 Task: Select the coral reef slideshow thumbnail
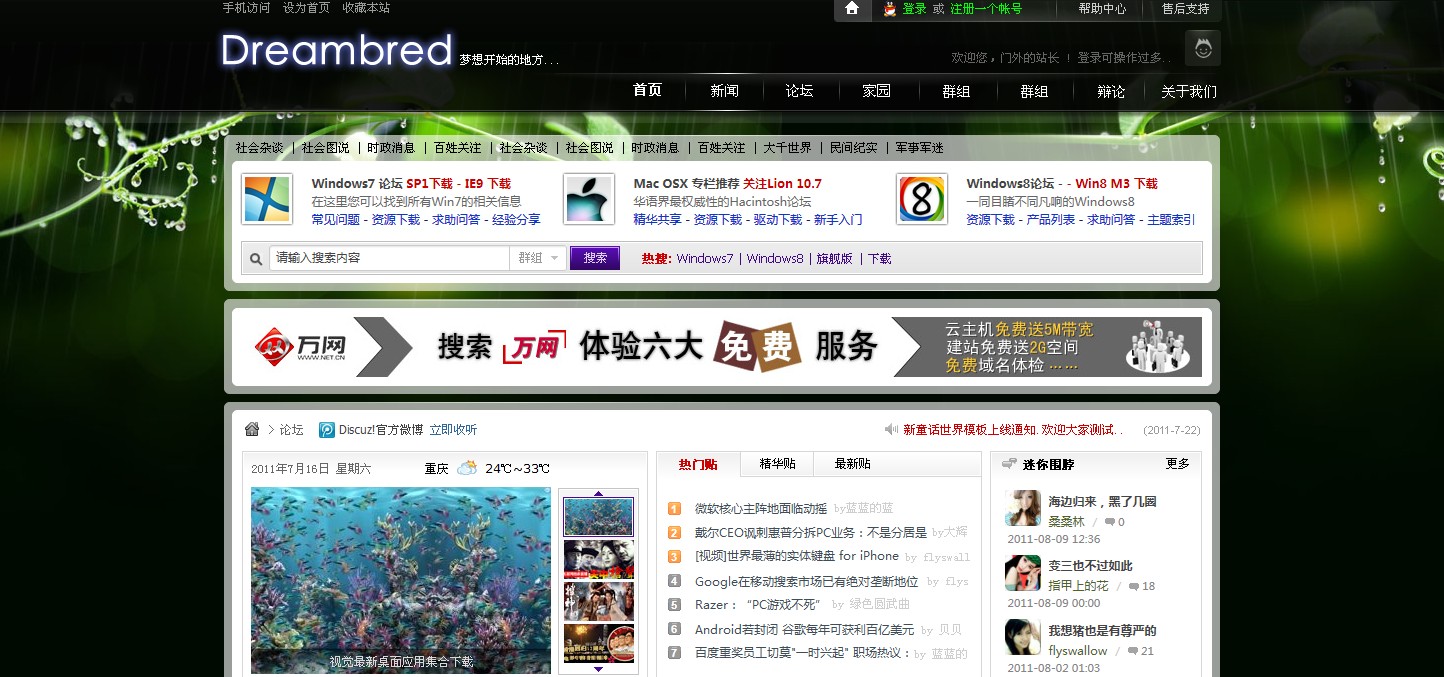click(598, 517)
